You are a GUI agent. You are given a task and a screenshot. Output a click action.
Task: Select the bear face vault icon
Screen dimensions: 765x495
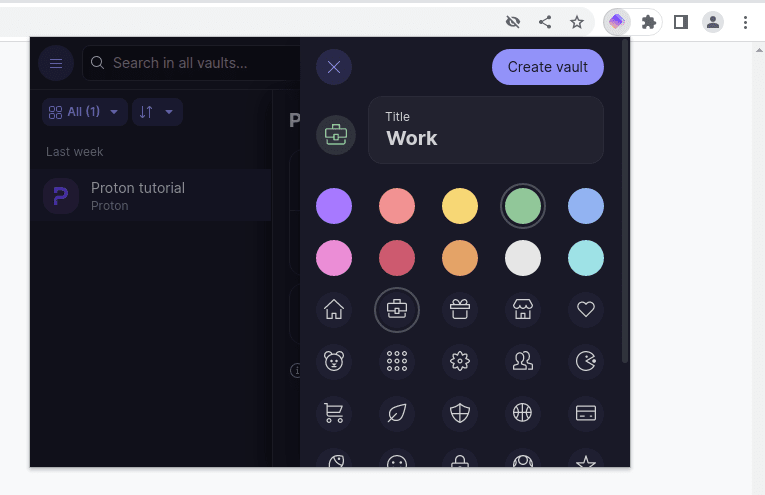click(x=334, y=361)
